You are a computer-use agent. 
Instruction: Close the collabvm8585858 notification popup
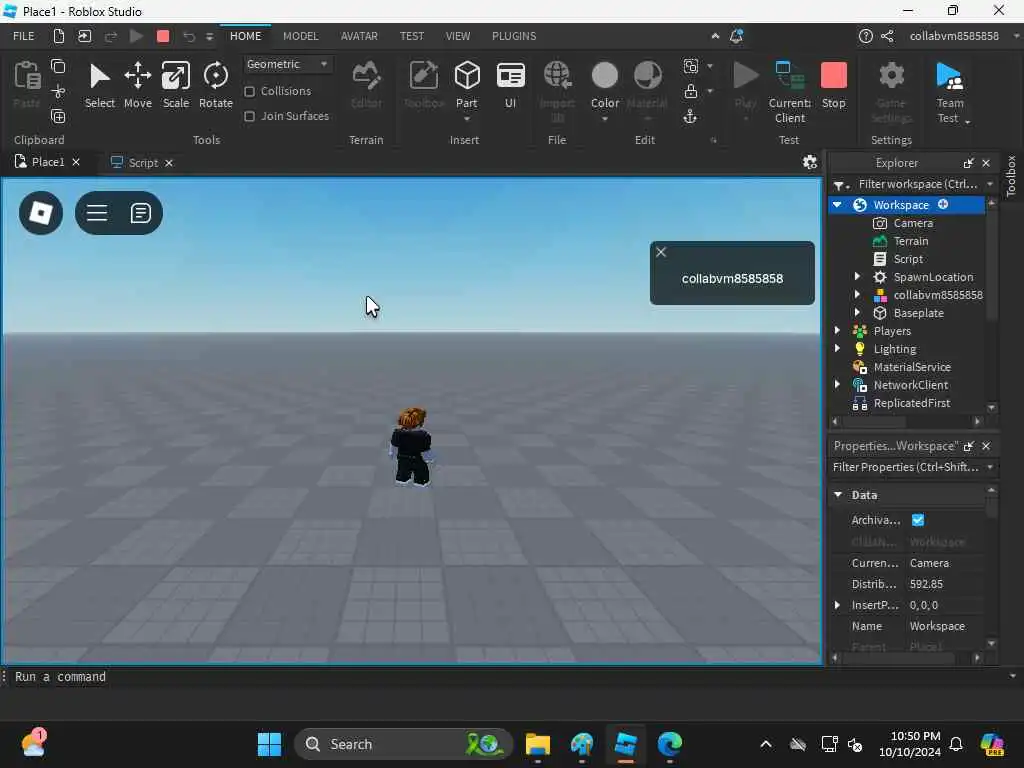661,252
